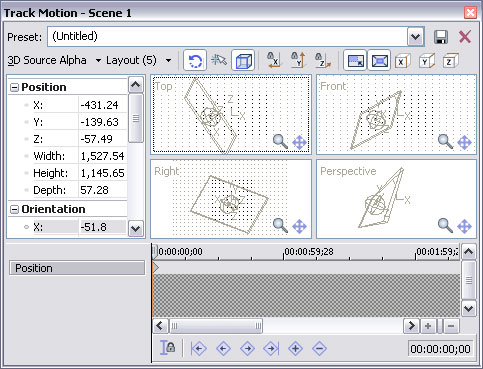Create Keyframe with plus diamond icon
The width and height of the screenshot is (483, 369).
295,349
